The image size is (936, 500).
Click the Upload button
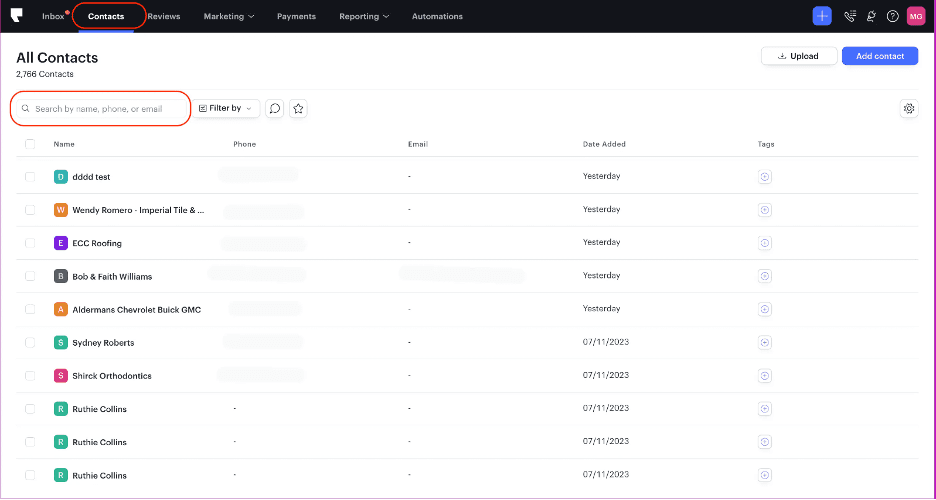[x=797, y=56]
